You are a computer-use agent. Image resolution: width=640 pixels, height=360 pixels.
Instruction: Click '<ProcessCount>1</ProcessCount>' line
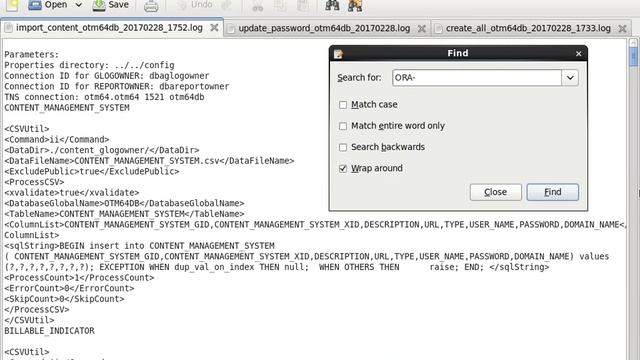point(79,277)
